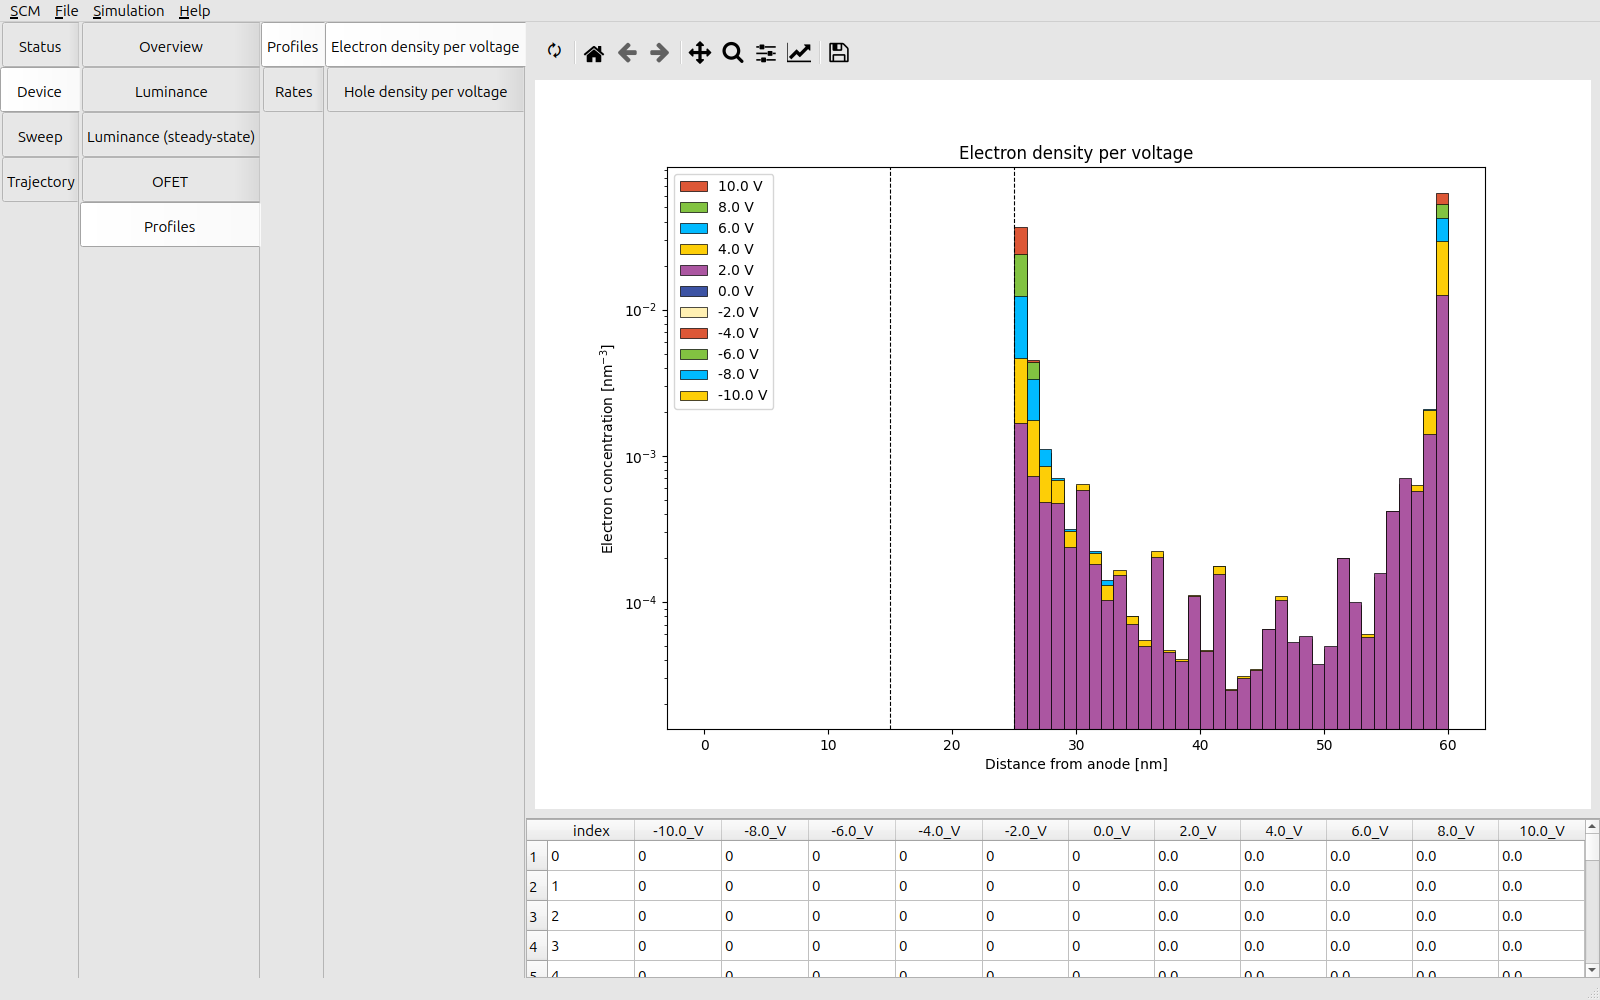Image resolution: width=1600 pixels, height=1000 pixels.
Task: Activate the Zoom magnifier tool
Action: click(733, 53)
